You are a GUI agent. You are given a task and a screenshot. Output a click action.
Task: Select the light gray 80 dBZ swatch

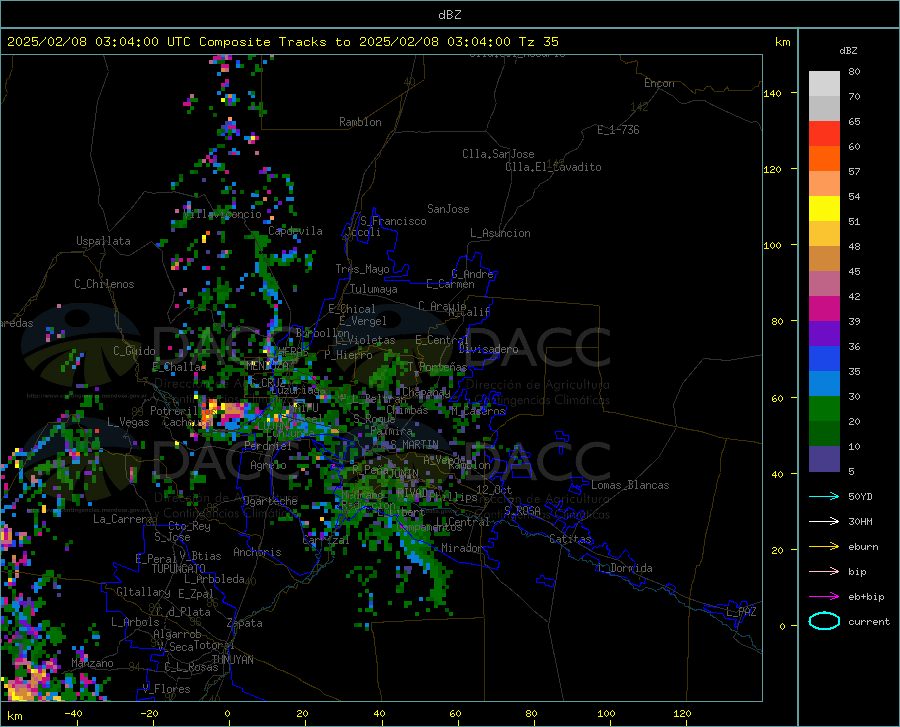pos(824,83)
